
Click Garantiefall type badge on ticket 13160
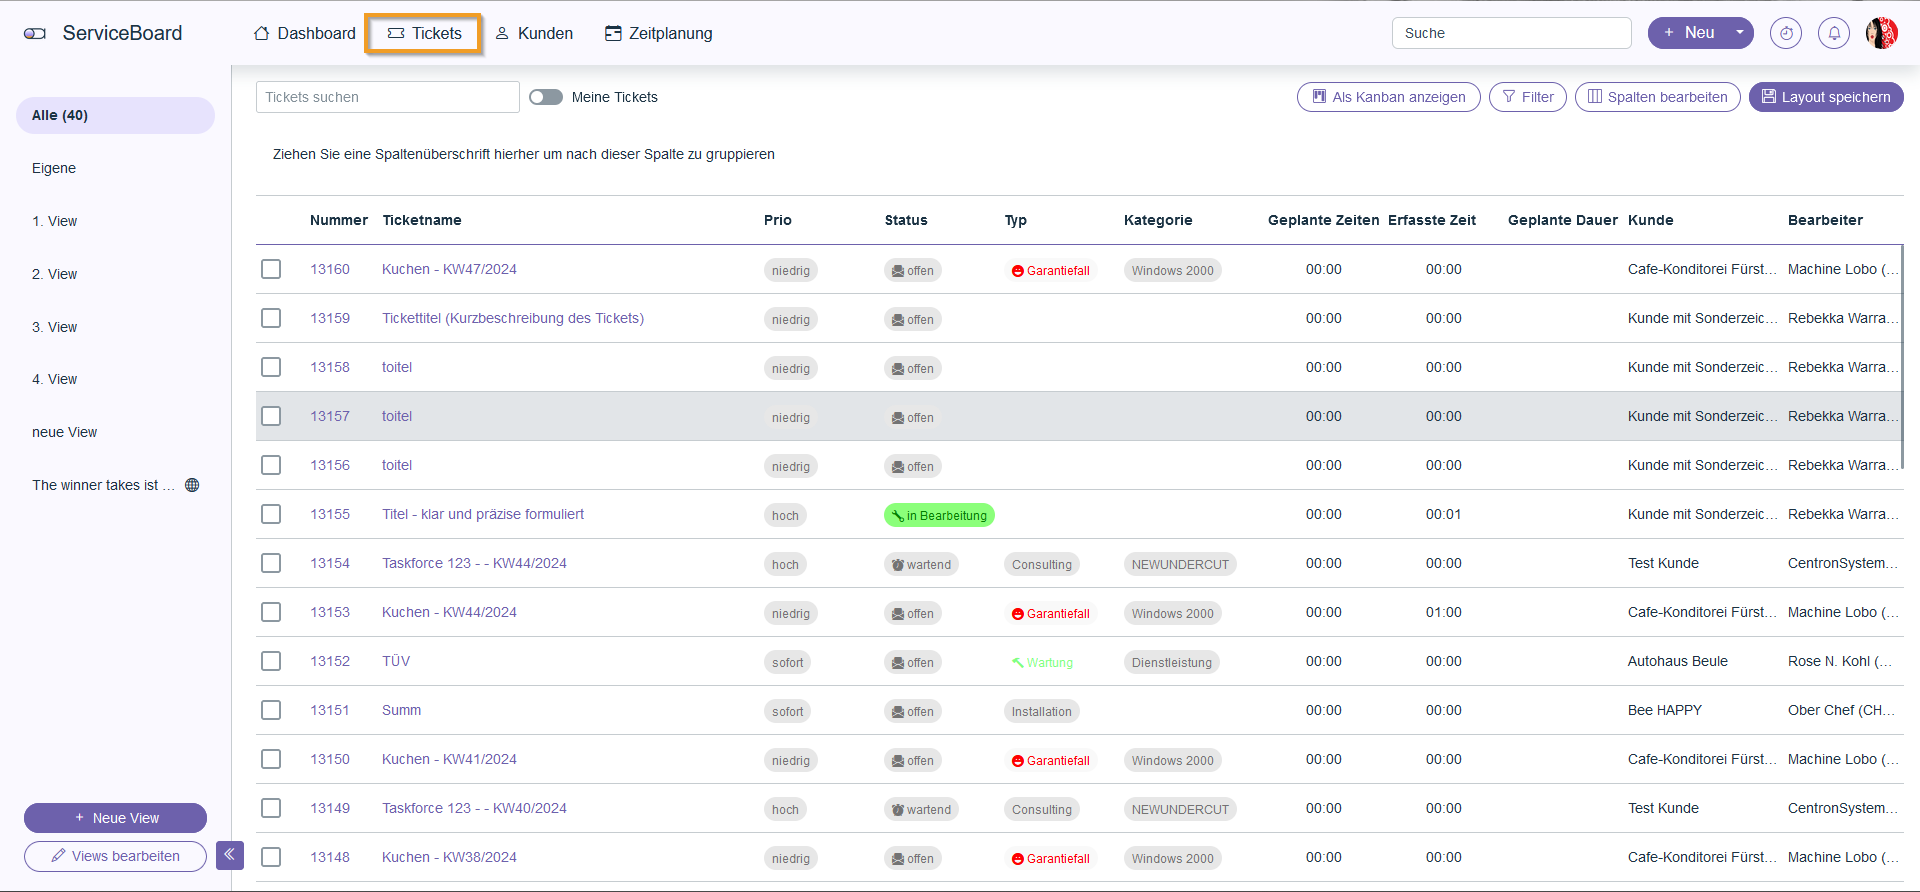1050,271
